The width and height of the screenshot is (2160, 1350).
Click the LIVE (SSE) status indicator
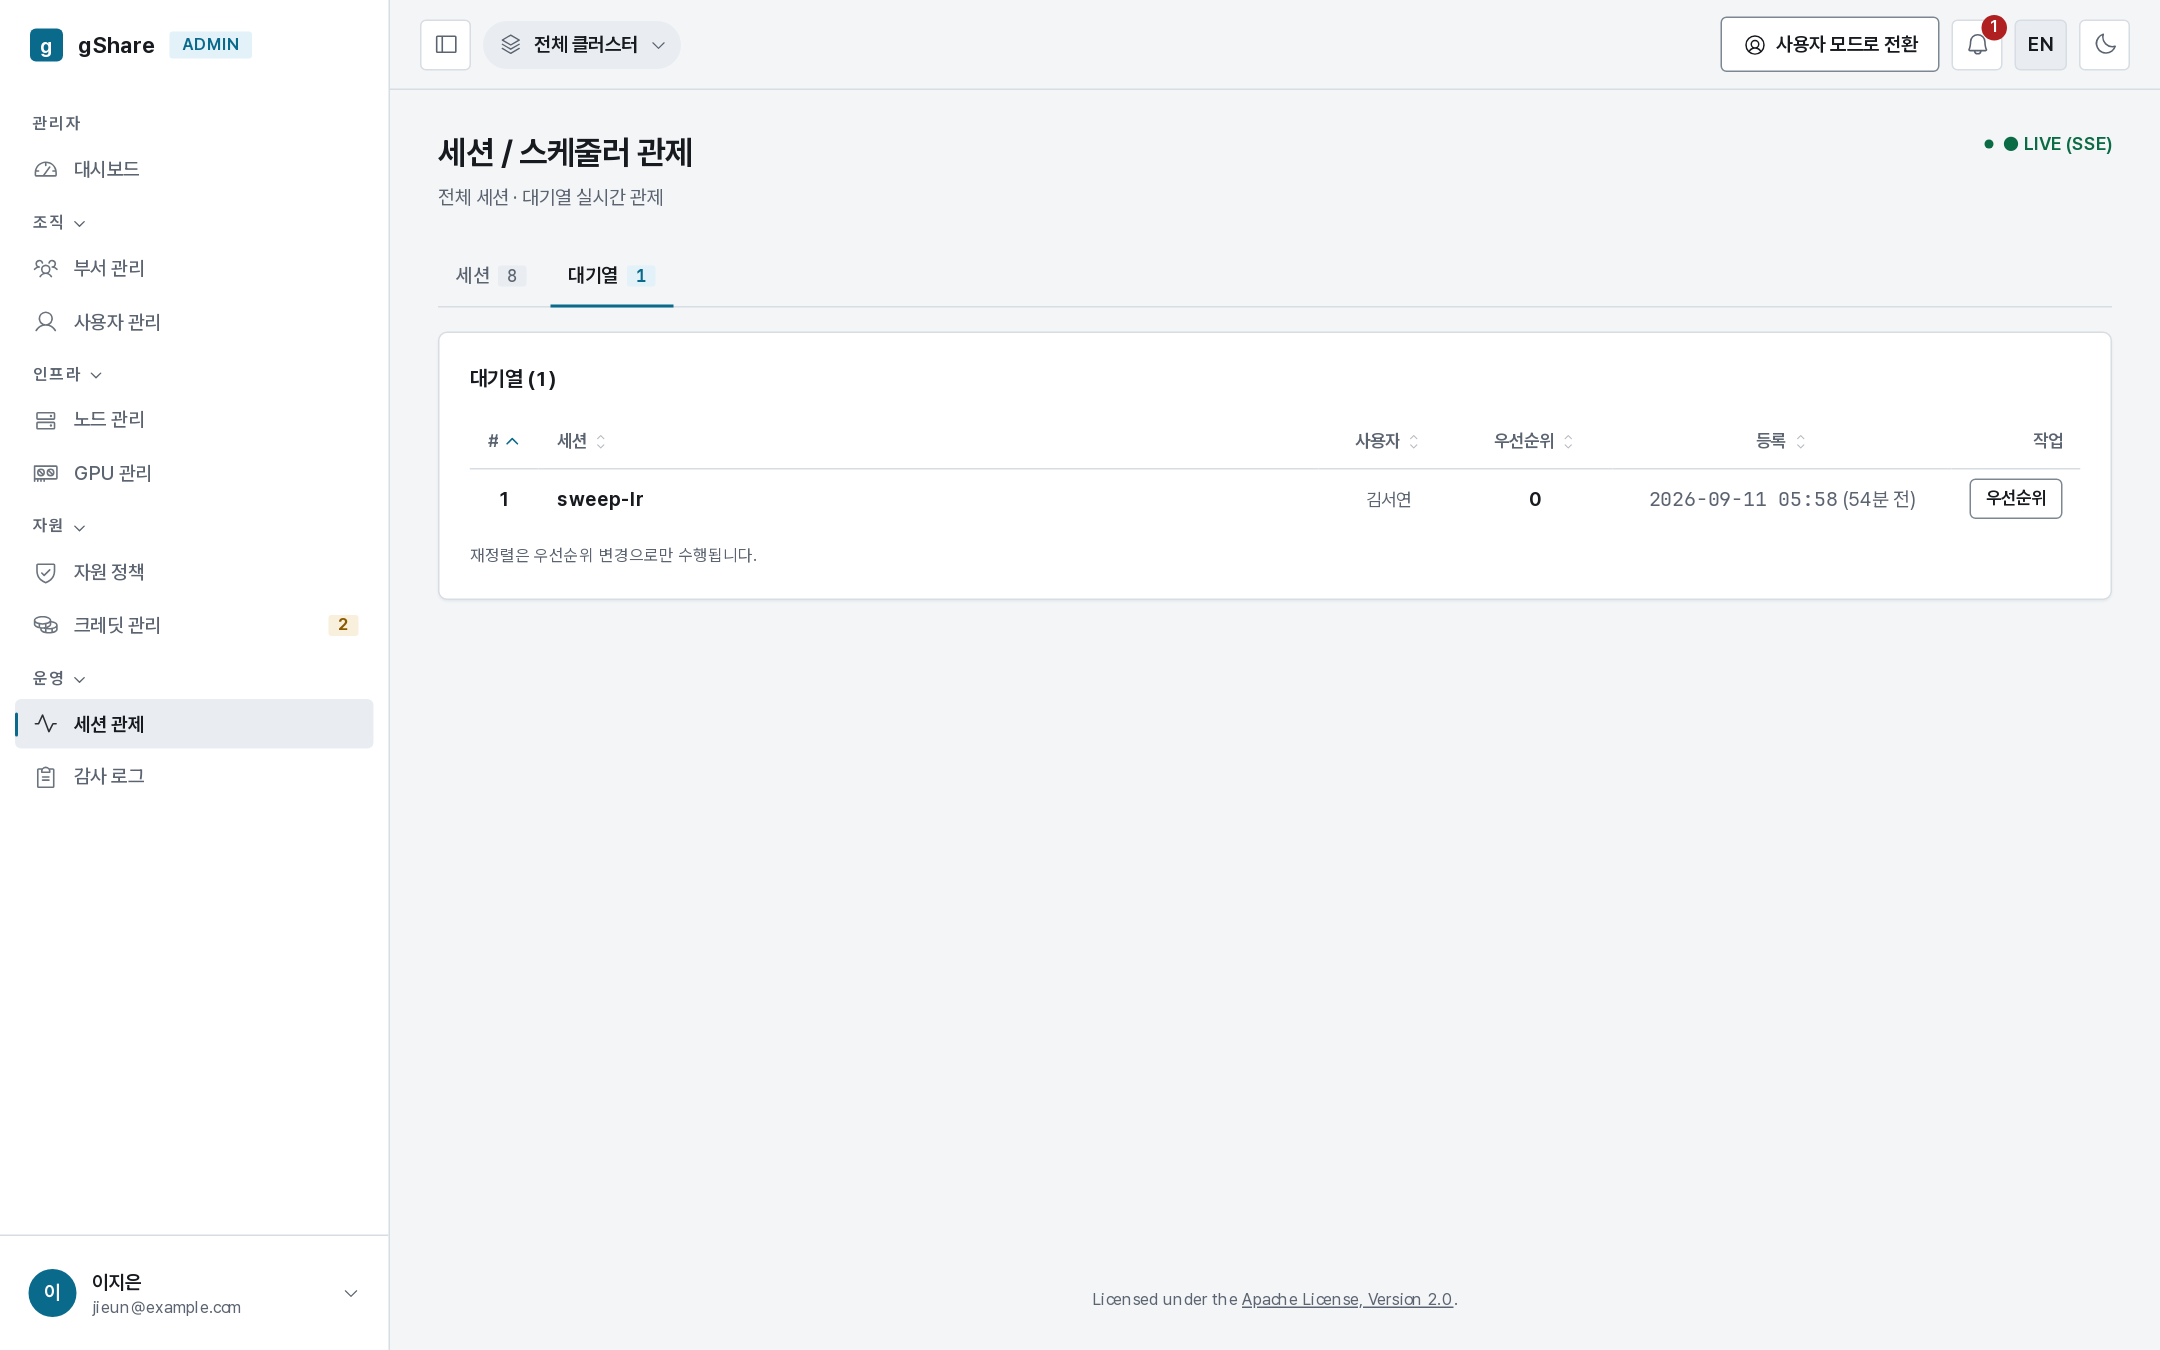tap(2048, 144)
